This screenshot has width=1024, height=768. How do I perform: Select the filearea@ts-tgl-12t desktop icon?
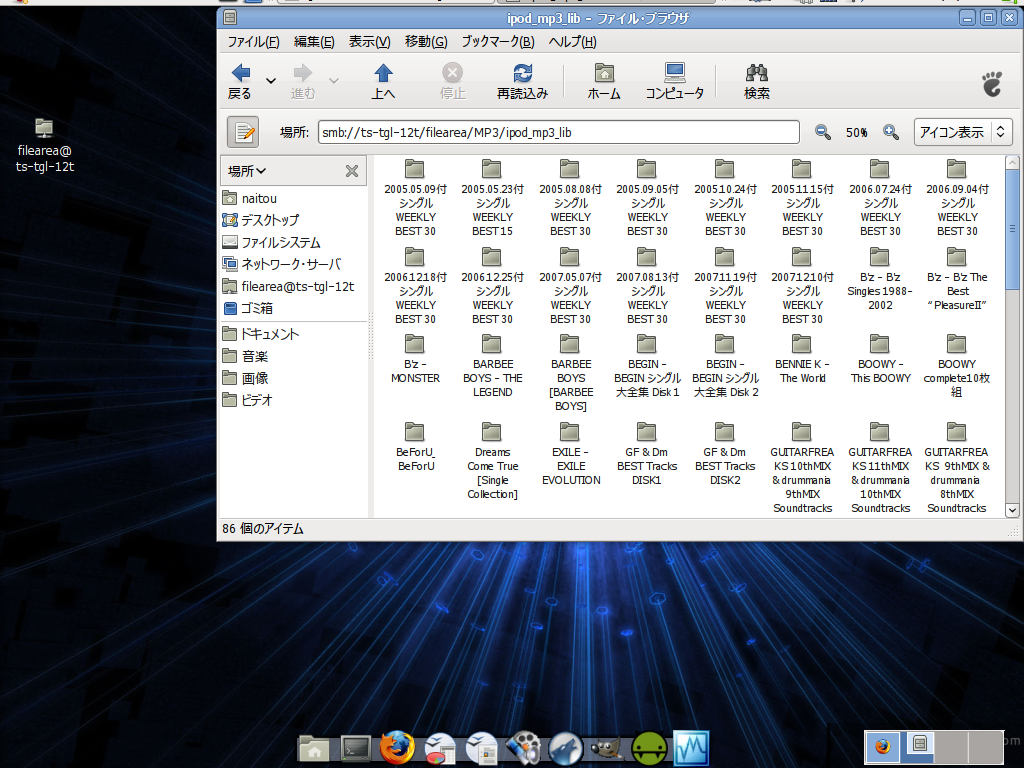44,145
